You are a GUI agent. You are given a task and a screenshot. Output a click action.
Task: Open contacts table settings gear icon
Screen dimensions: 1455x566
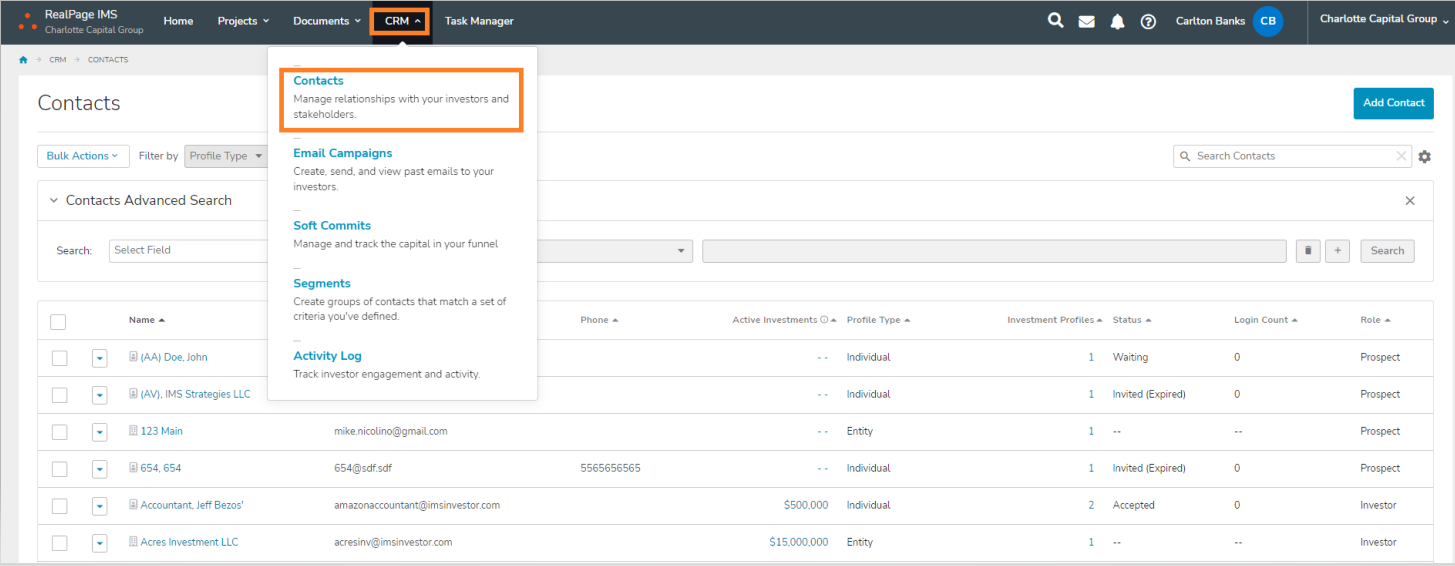pyautogui.click(x=1425, y=157)
